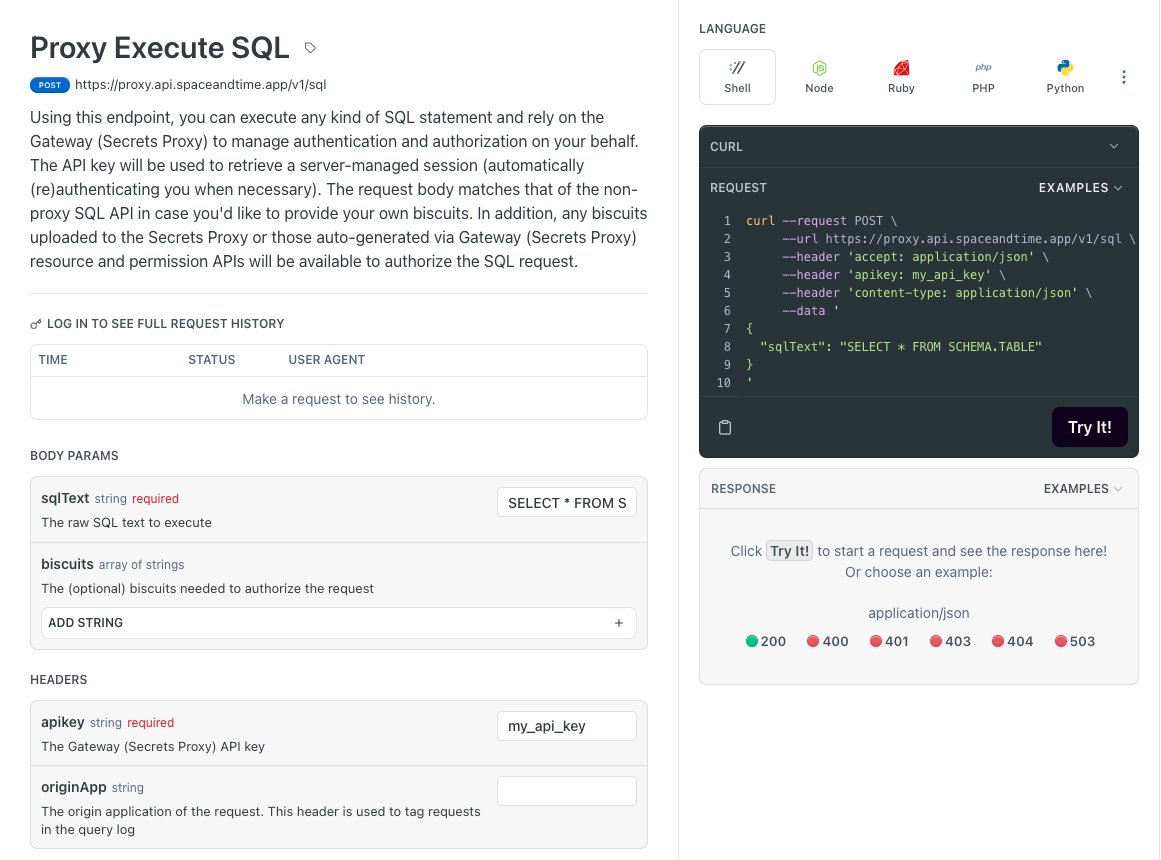Image resolution: width=1161 pixels, height=860 pixels.
Task: Click the plus icon in ADD STRING
Action: pyautogui.click(x=619, y=623)
